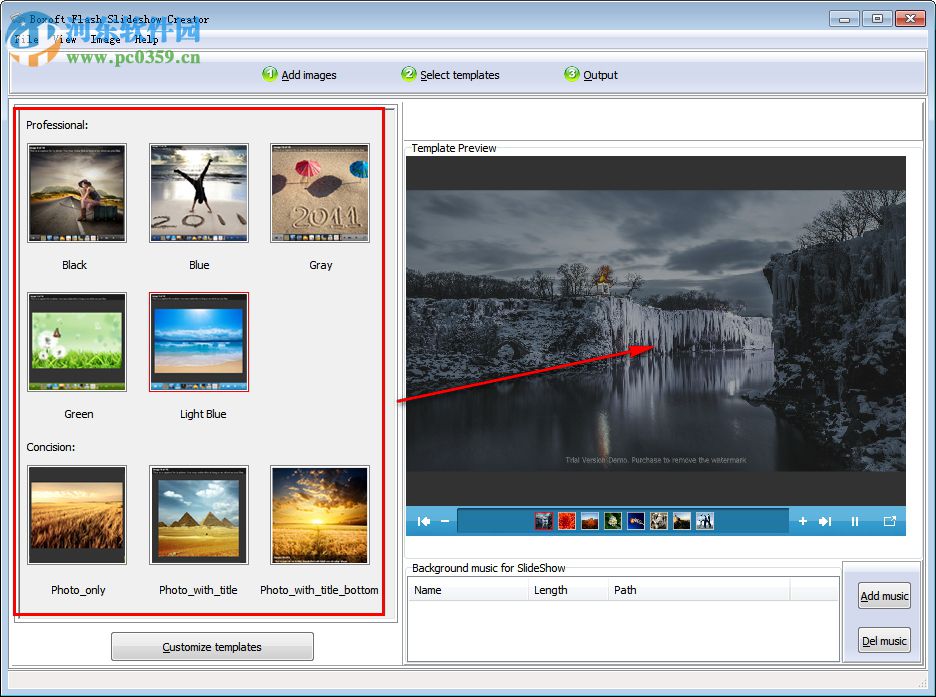Click the skip-to-first-slide icon in preview player
Viewport: 936px width, 697px height.
pyautogui.click(x=424, y=521)
